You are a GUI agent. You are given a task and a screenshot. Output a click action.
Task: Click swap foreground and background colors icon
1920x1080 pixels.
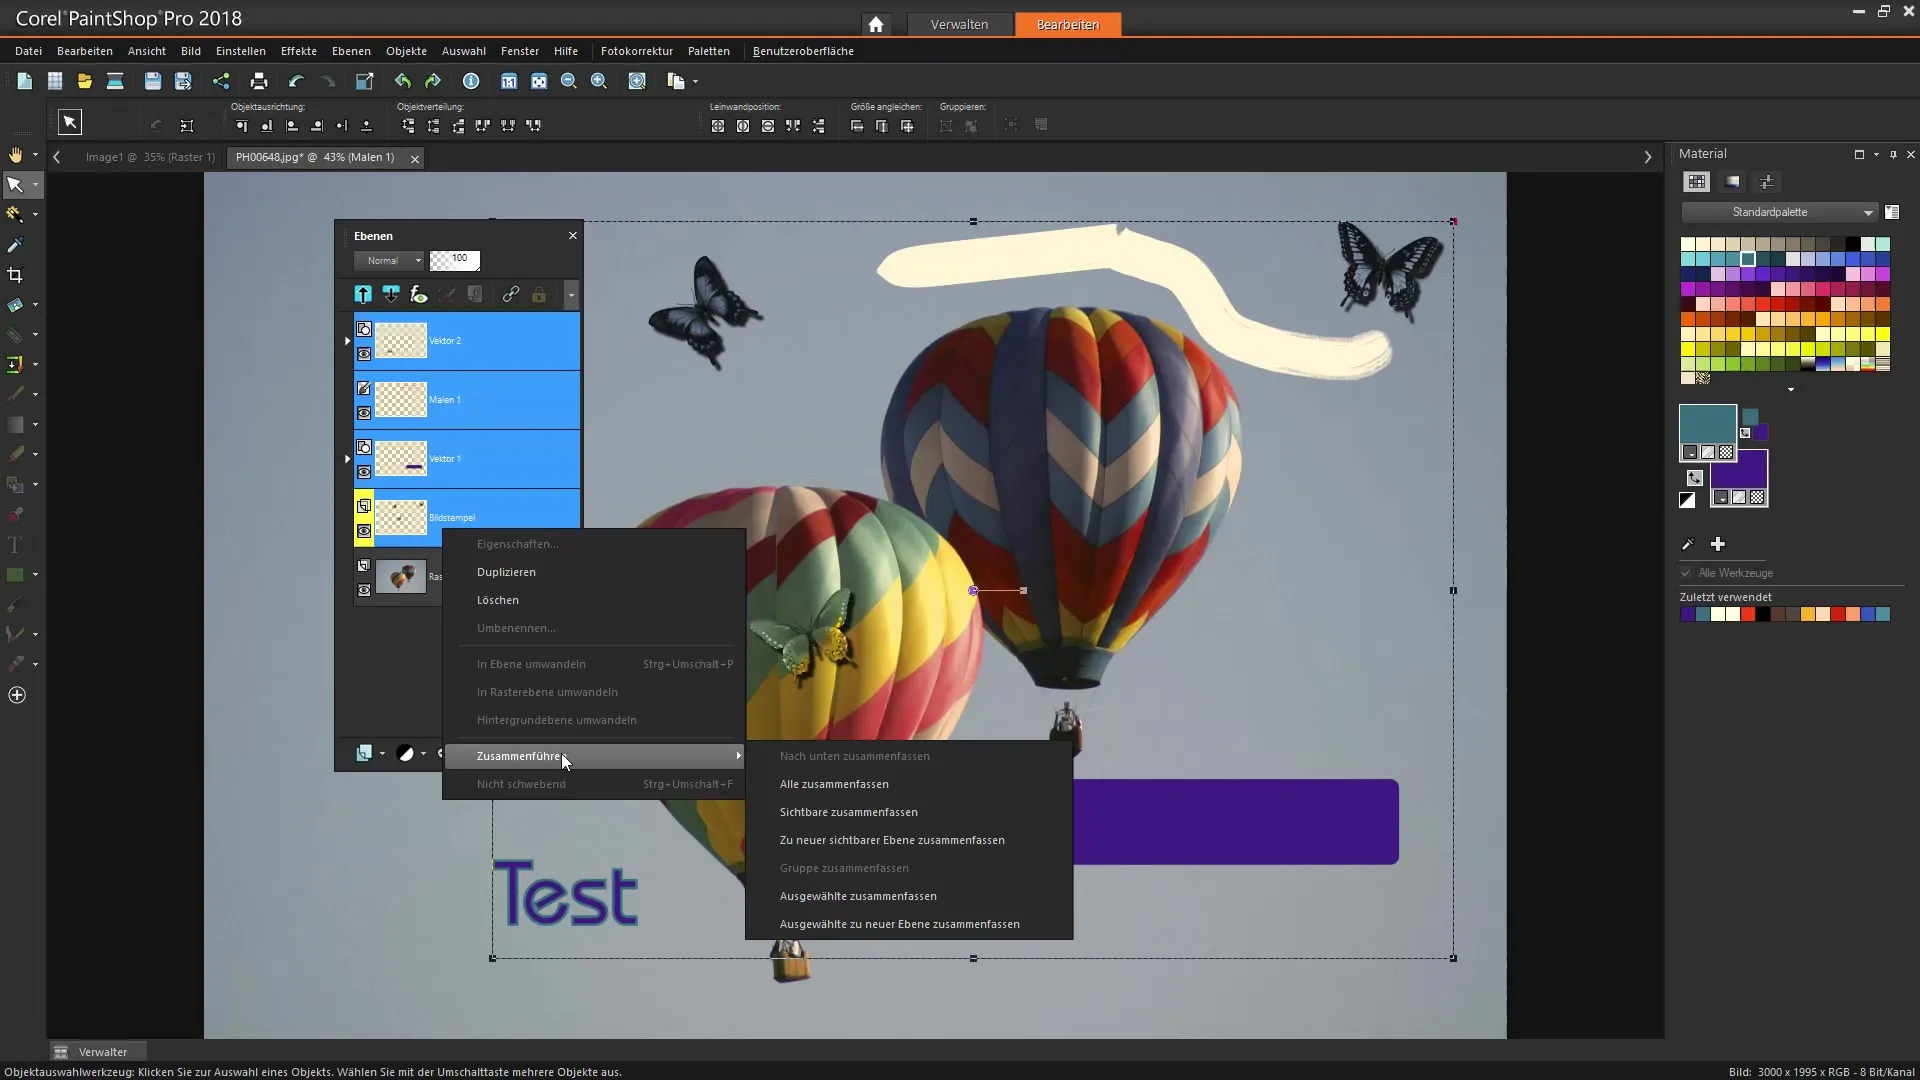pyautogui.click(x=1694, y=478)
